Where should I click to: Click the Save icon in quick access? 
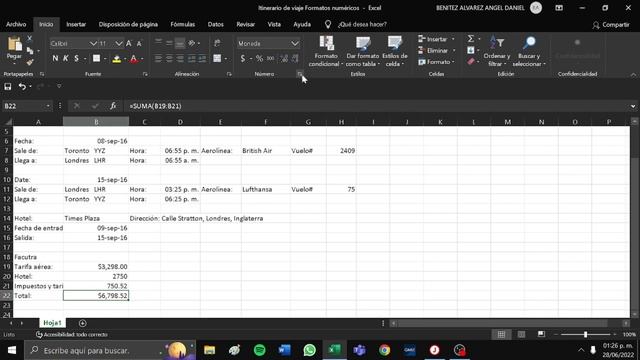click(x=8, y=87)
